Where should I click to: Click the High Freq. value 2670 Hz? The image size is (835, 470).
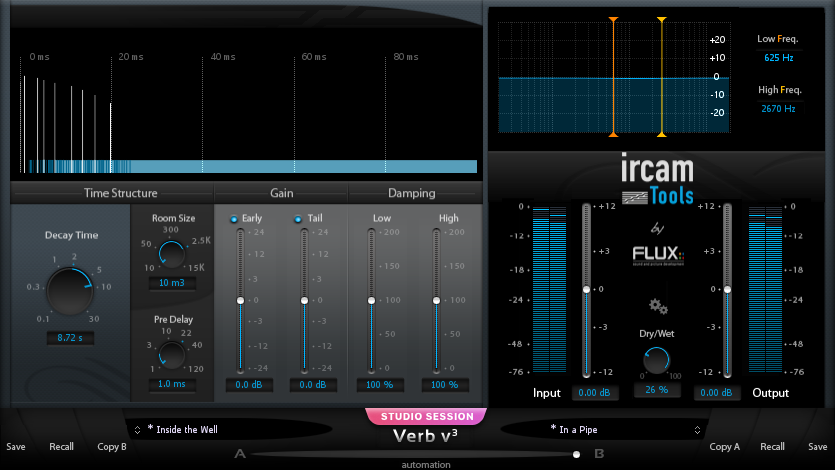click(x=779, y=109)
